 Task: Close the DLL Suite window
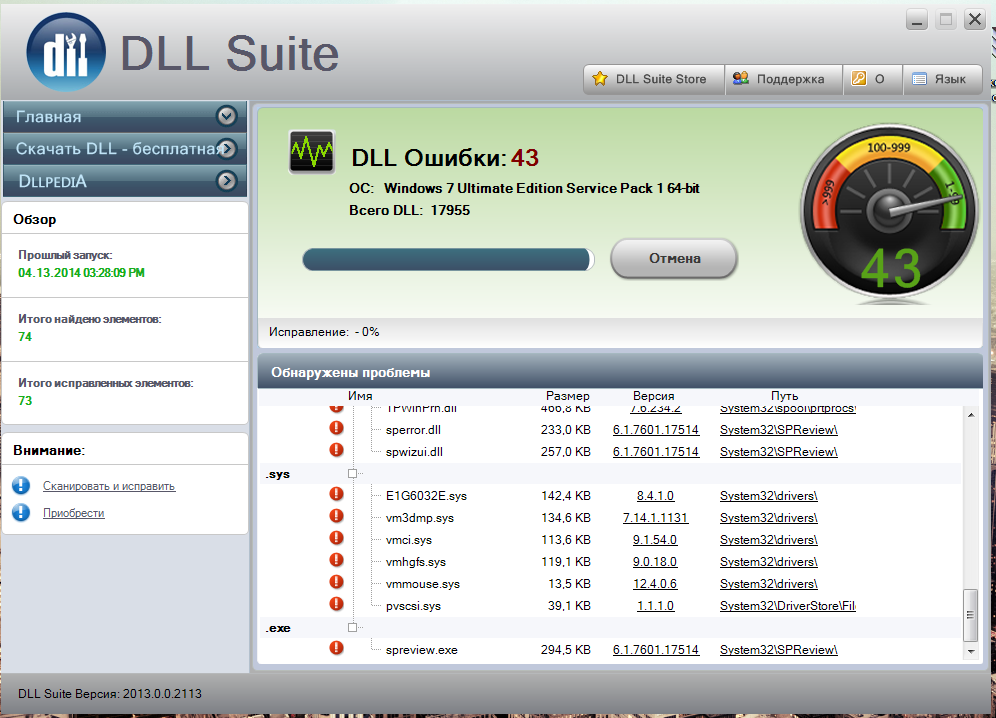pos(974,20)
